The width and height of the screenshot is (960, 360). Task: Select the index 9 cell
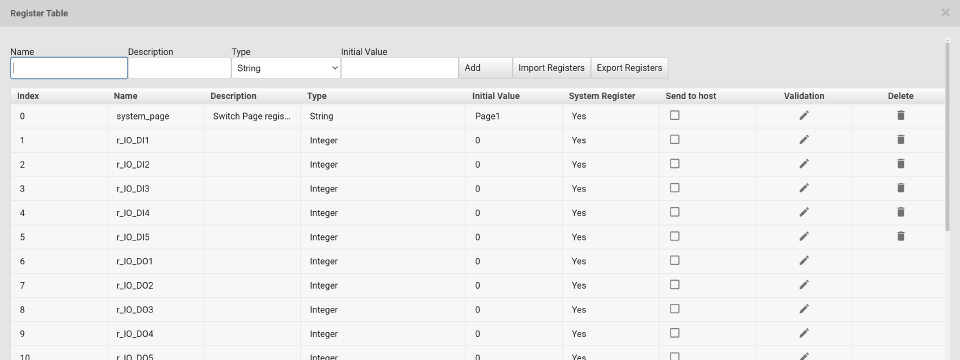coord(59,334)
